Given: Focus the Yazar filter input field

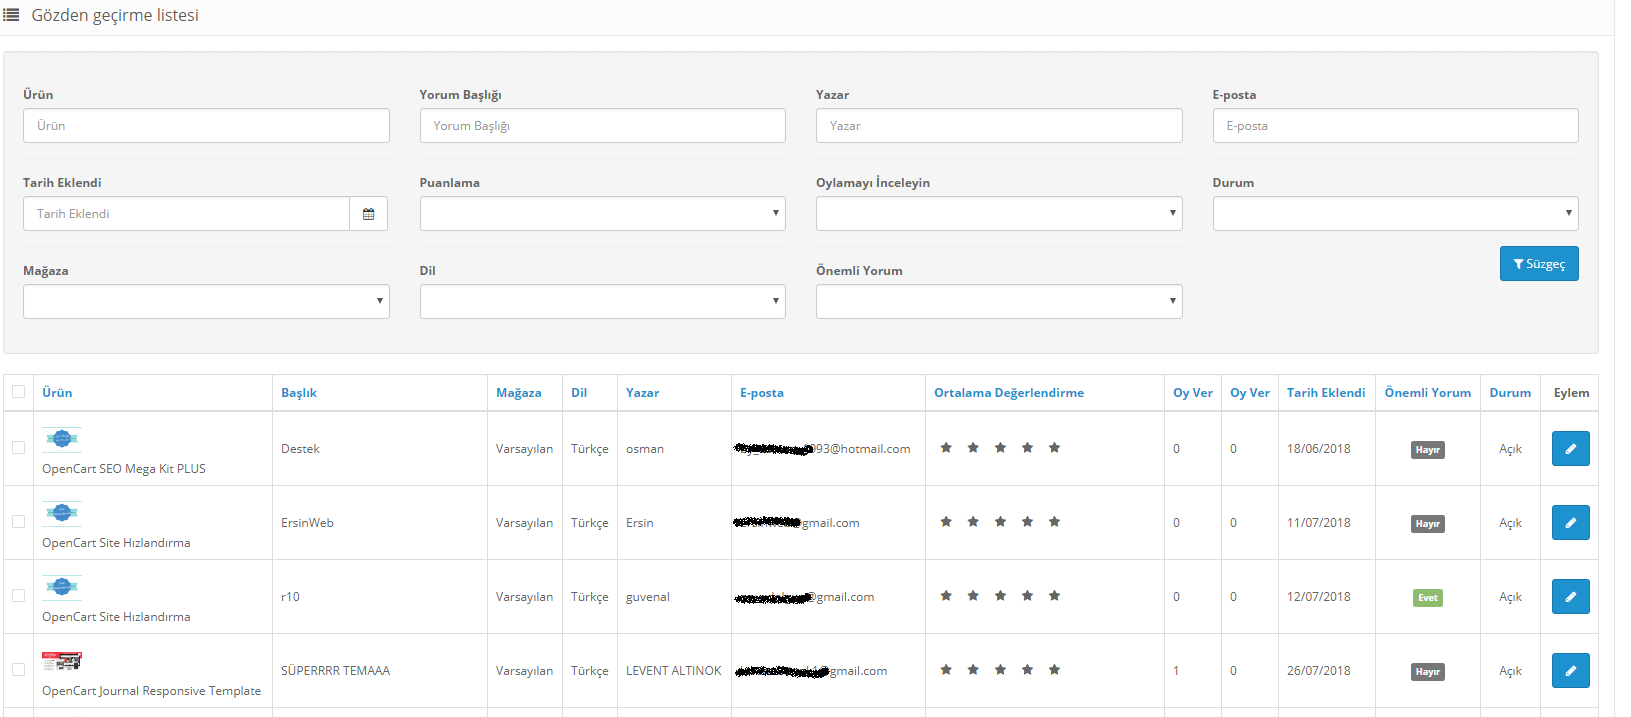Looking at the screenshot, I should [x=999, y=126].
